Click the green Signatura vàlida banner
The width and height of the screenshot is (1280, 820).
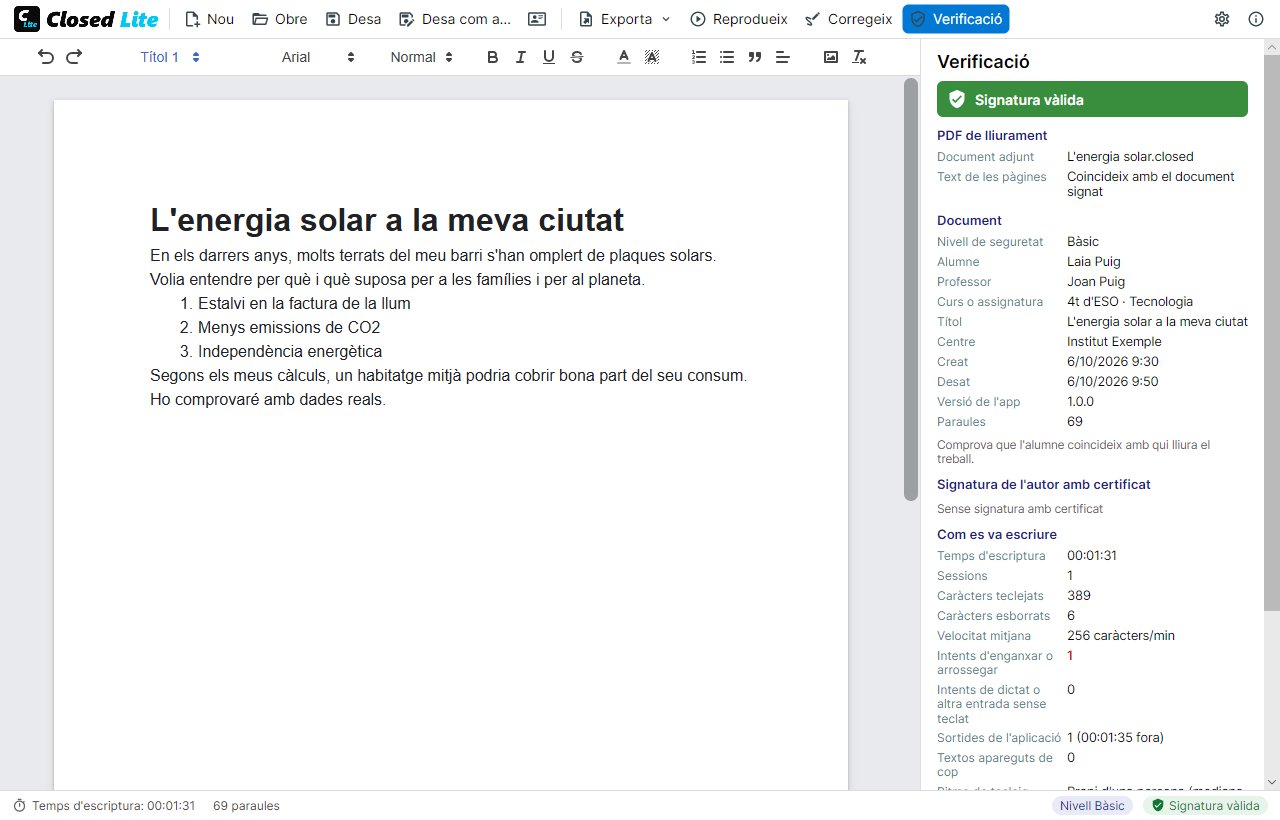coord(1092,99)
